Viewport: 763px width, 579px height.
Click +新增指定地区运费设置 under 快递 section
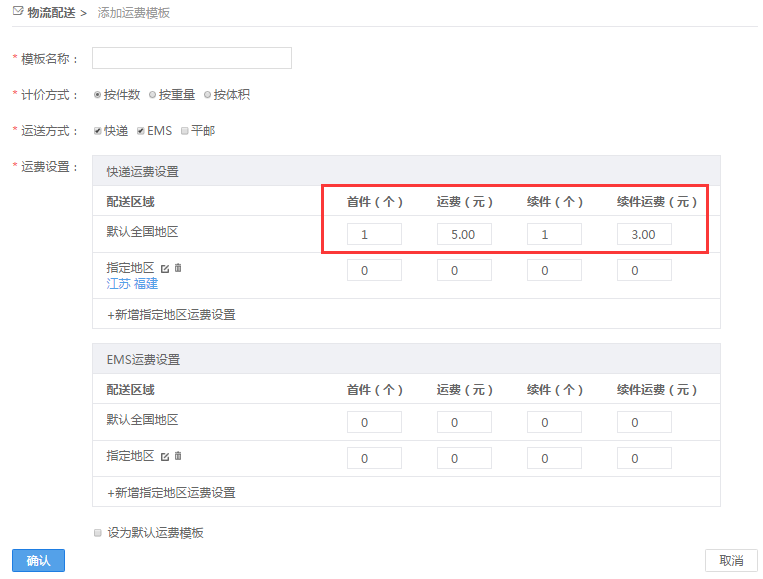coord(171,314)
